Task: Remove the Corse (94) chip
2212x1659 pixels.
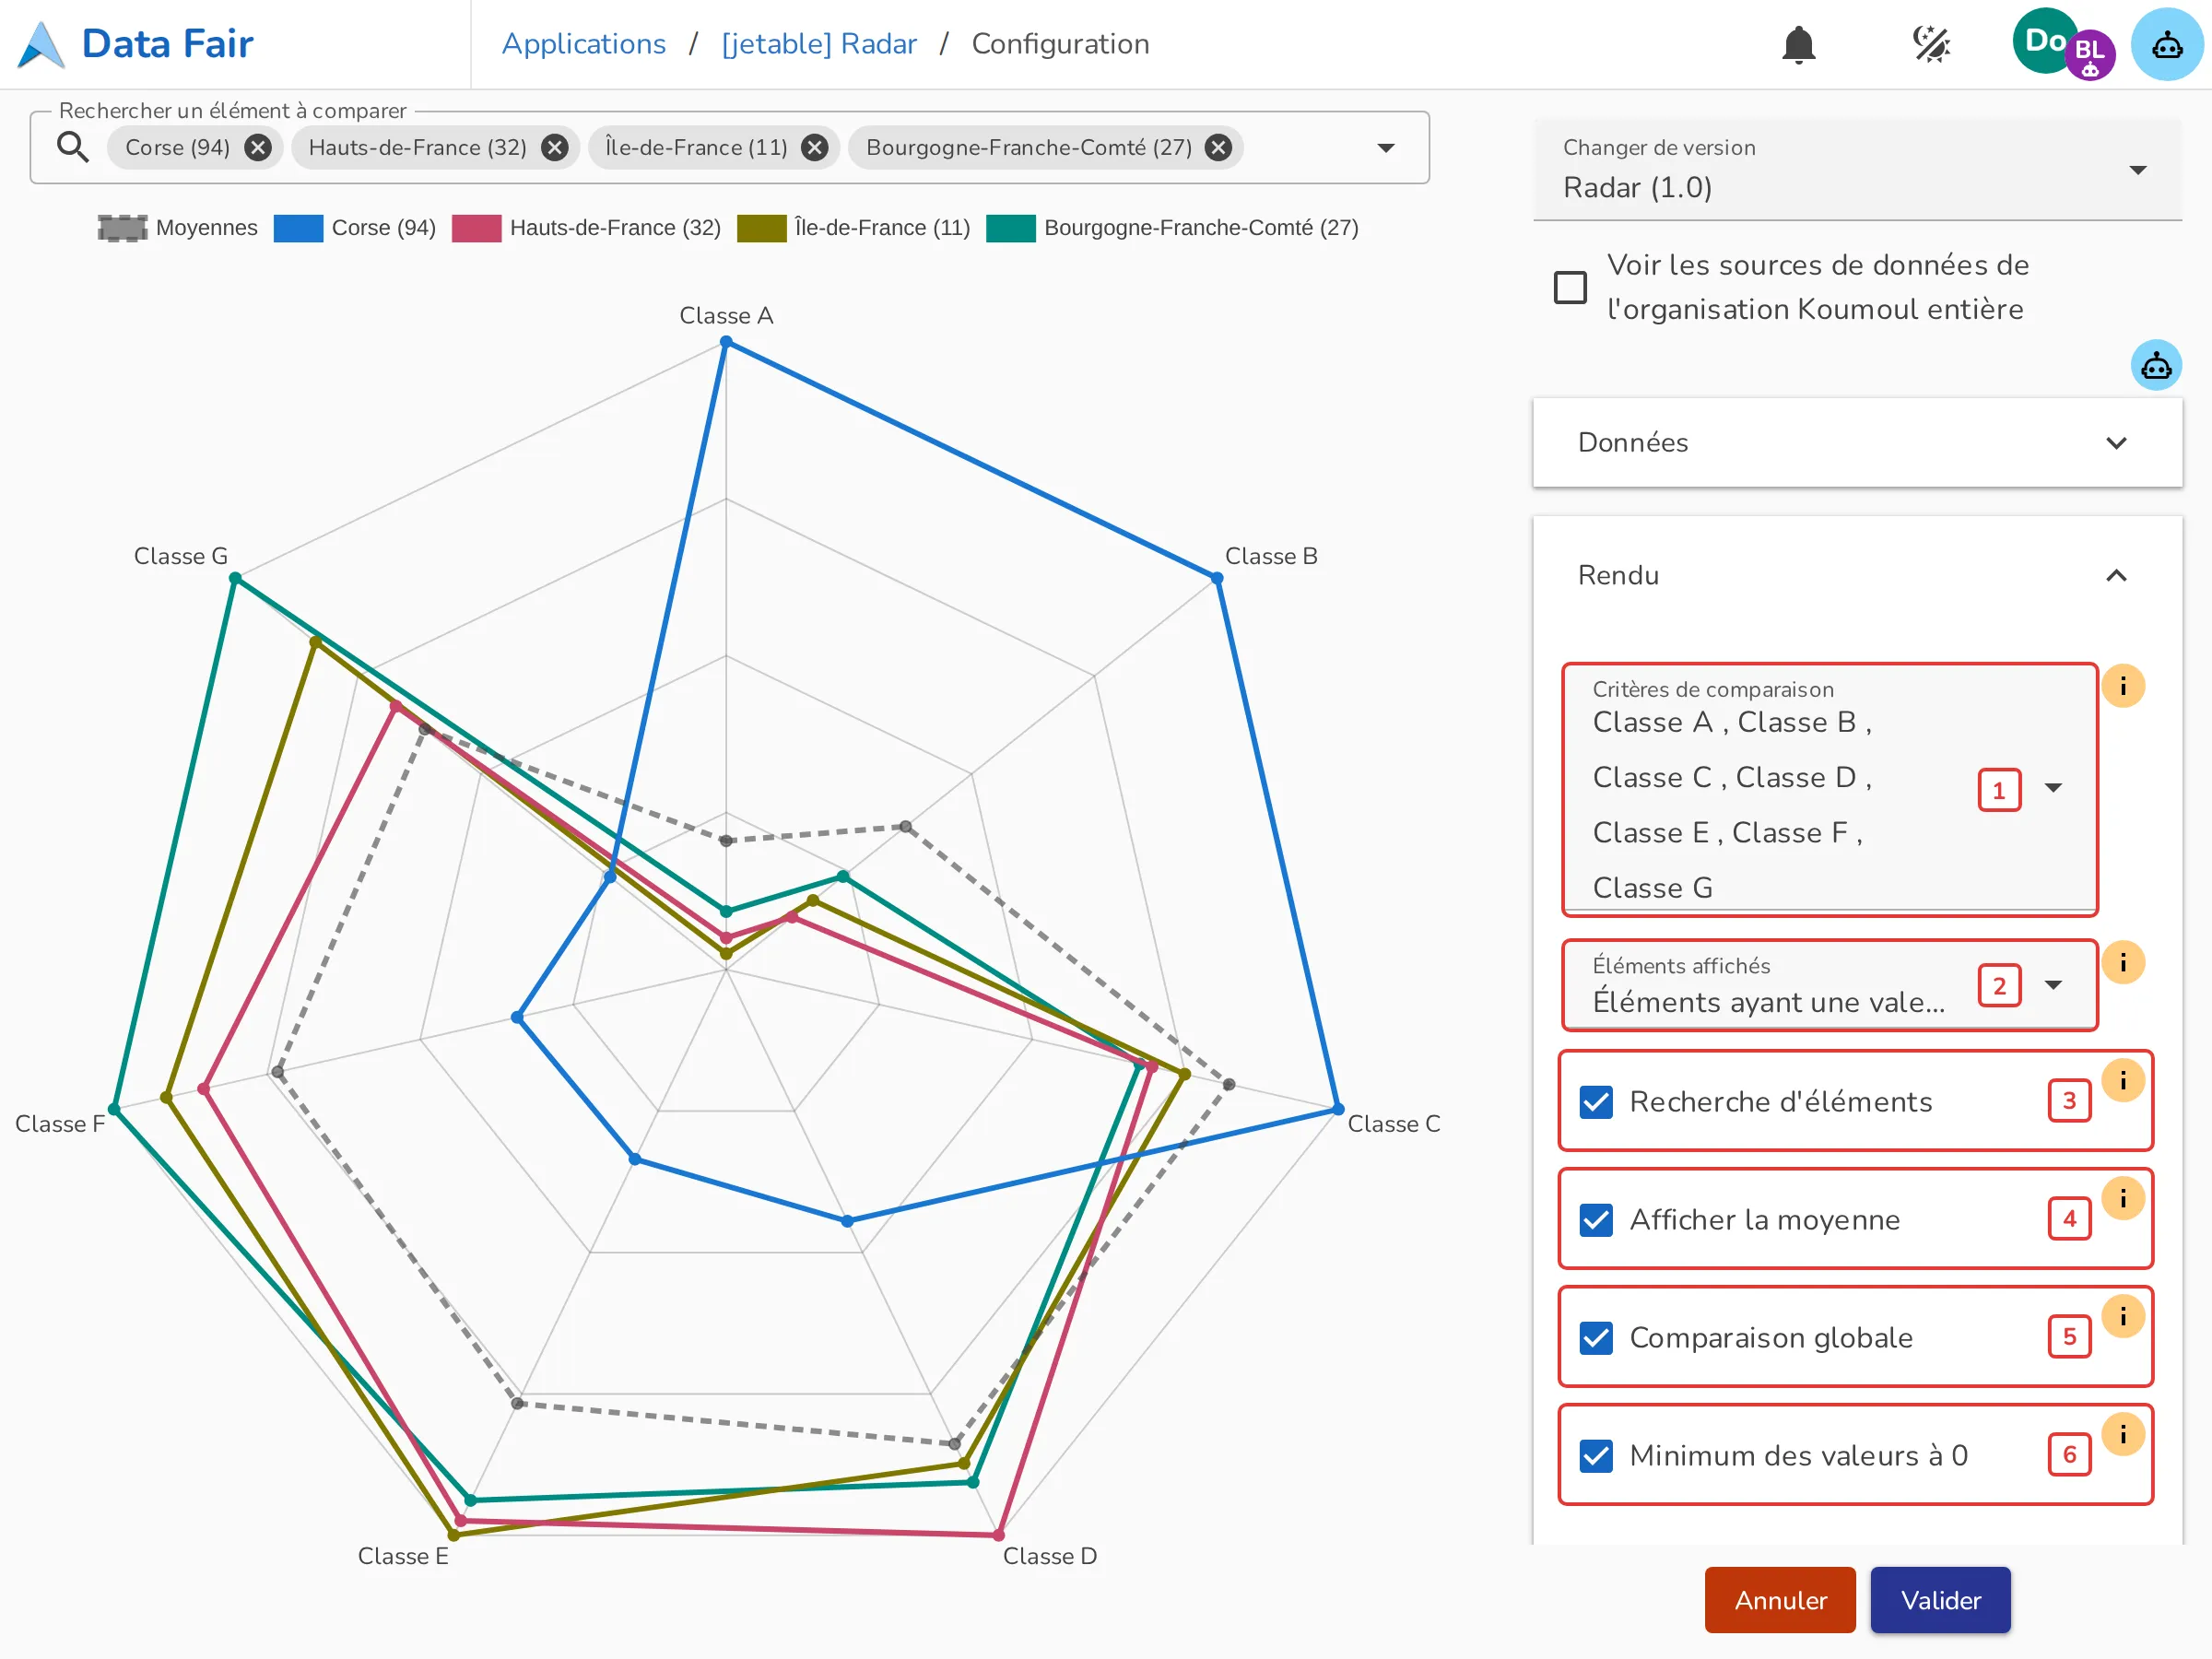Action: (258, 148)
